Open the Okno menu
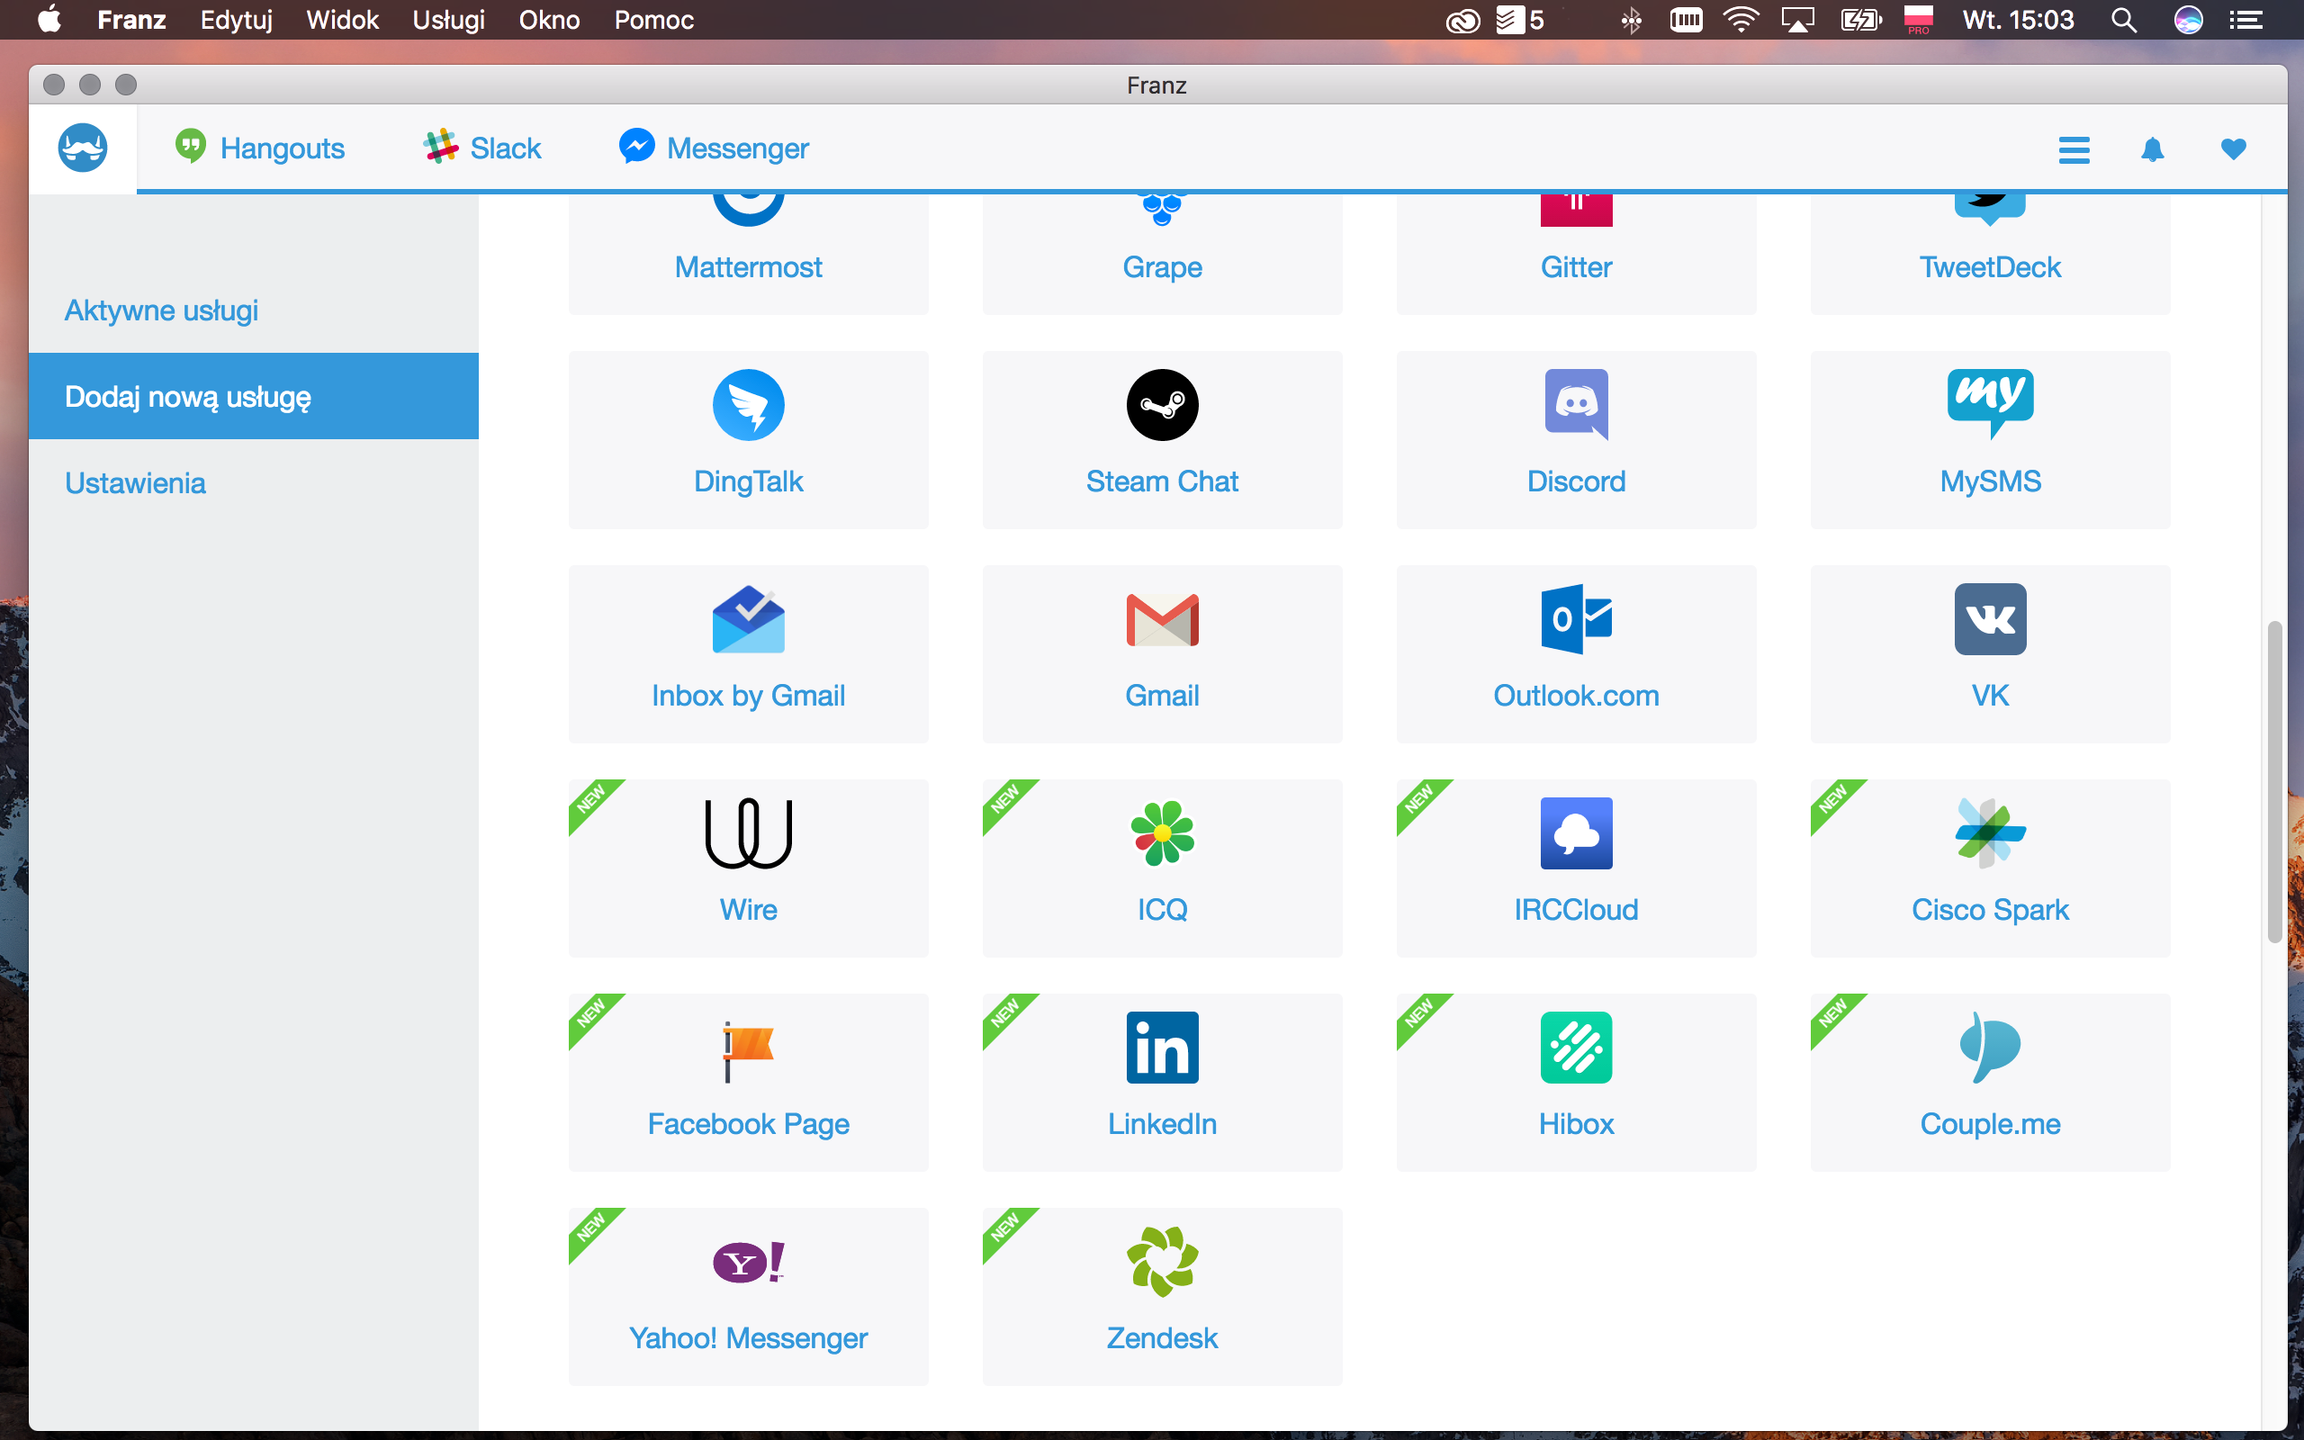 [549, 20]
